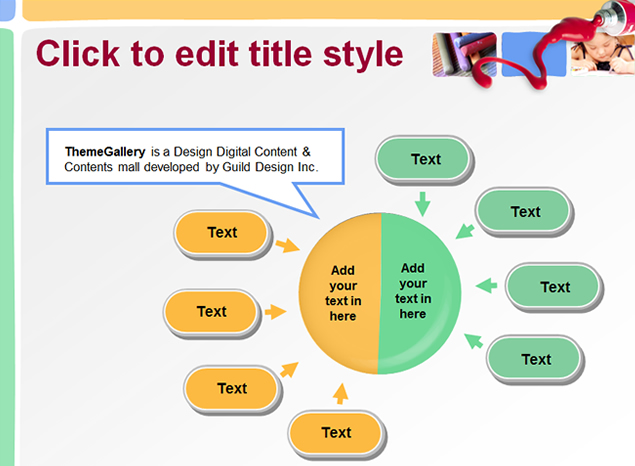The height and width of the screenshot is (466, 635).
Task: Click the crayons photo in the header
Action: (463, 54)
